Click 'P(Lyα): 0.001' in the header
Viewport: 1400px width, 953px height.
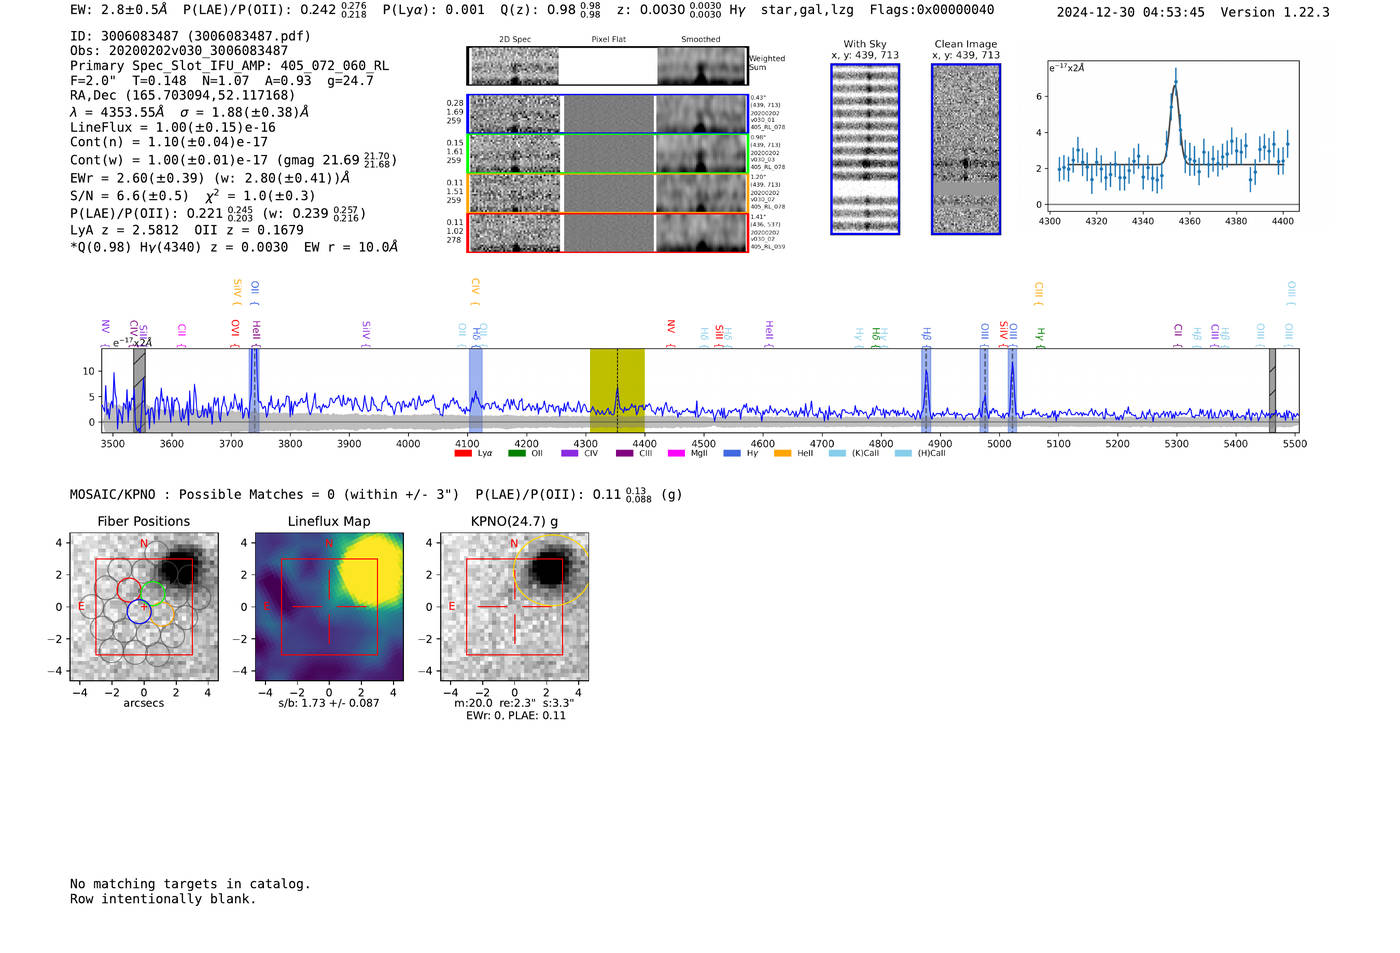tap(433, 10)
